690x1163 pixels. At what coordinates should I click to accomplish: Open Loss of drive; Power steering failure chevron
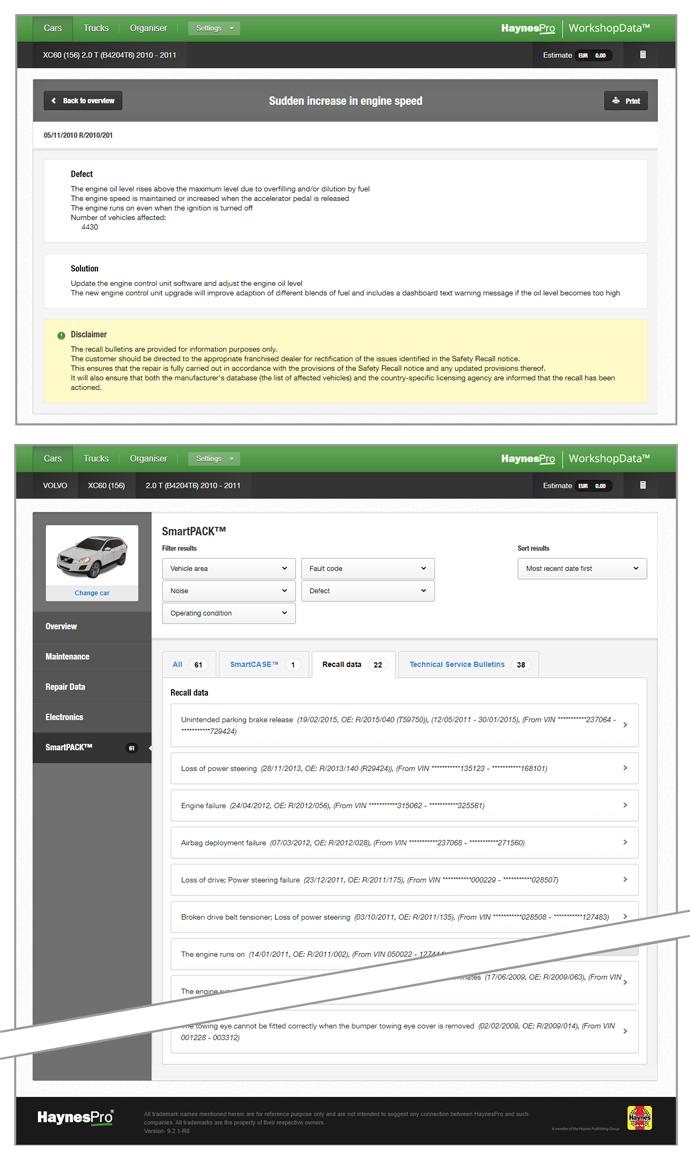[625, 879]
